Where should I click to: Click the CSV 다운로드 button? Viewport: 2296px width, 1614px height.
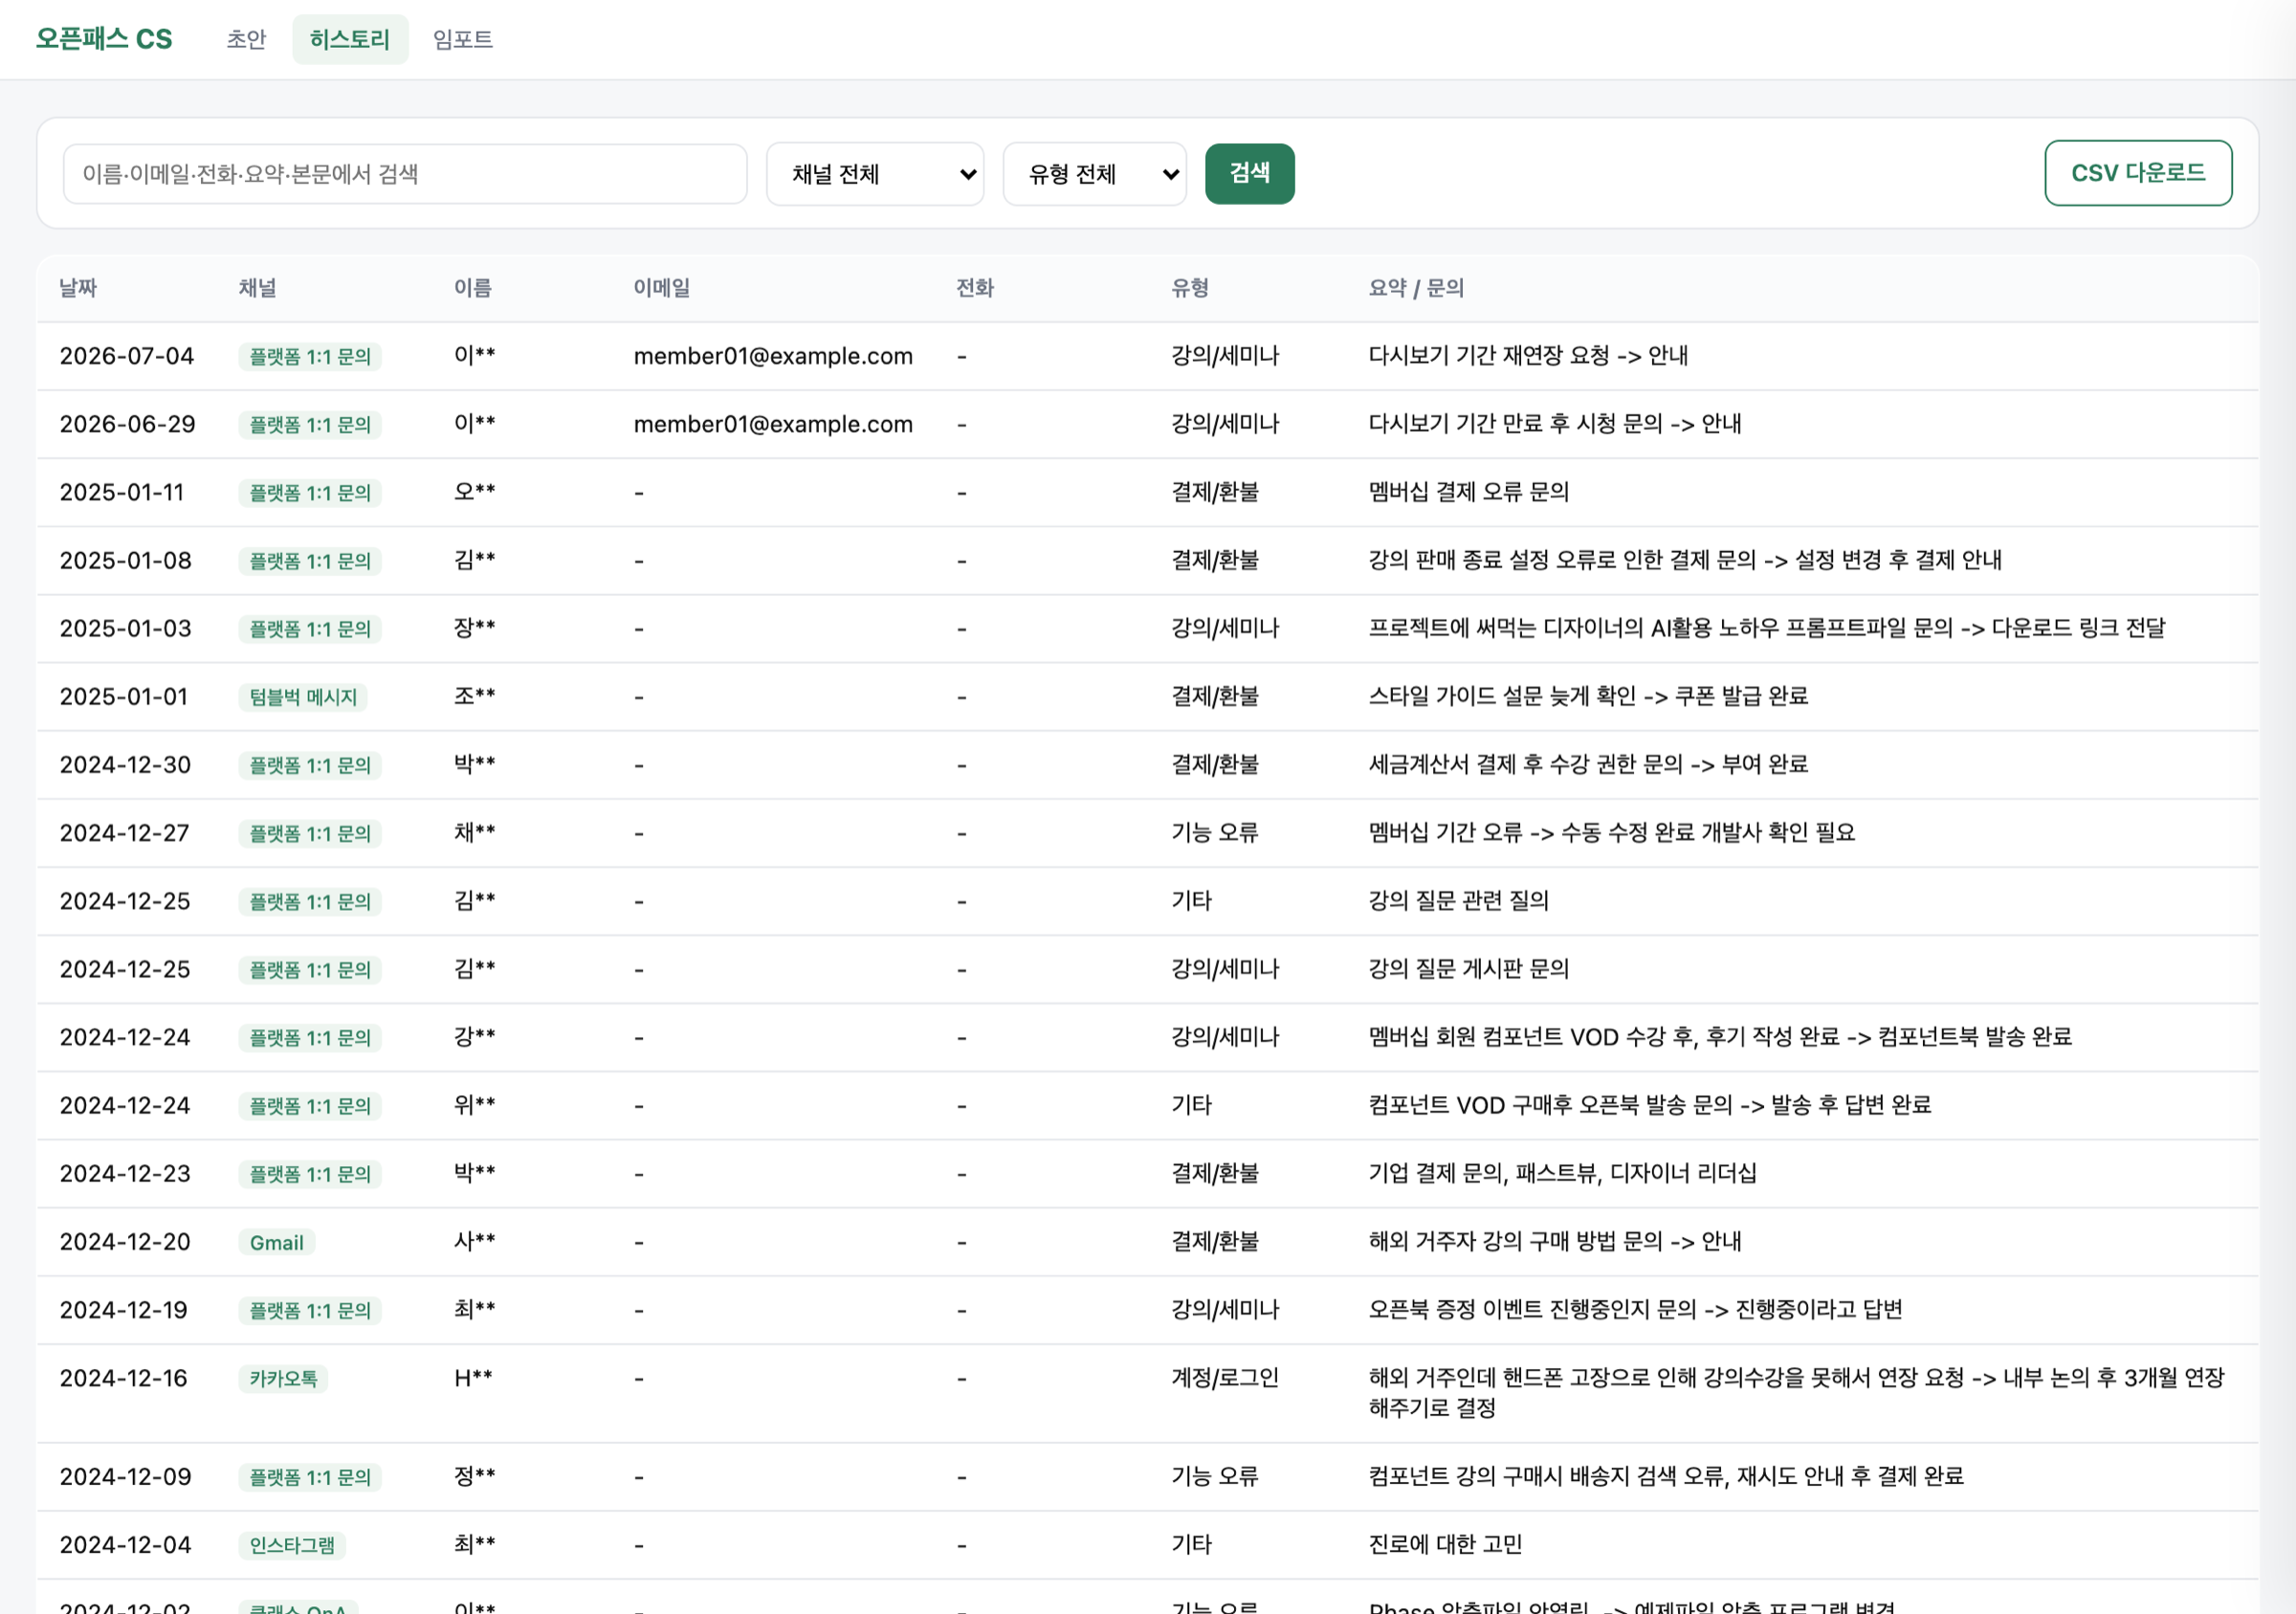[x=2138, y=173]
